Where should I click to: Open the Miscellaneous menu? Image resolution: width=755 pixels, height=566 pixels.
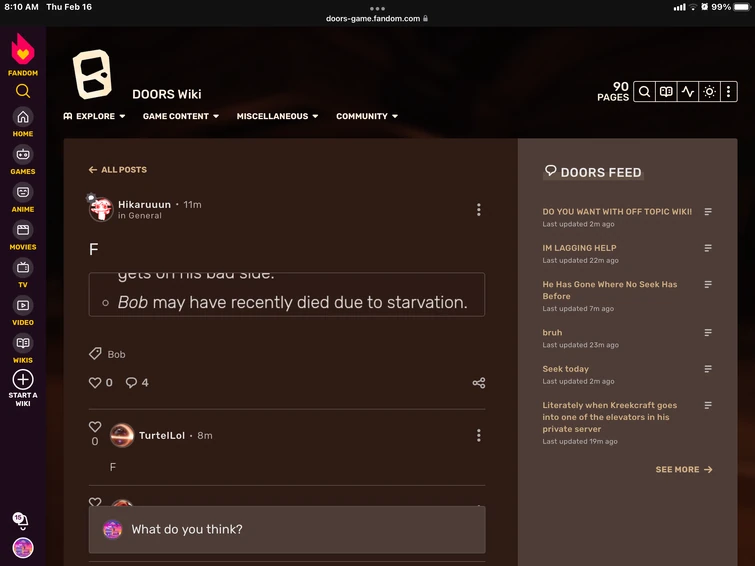pos(277,116)
